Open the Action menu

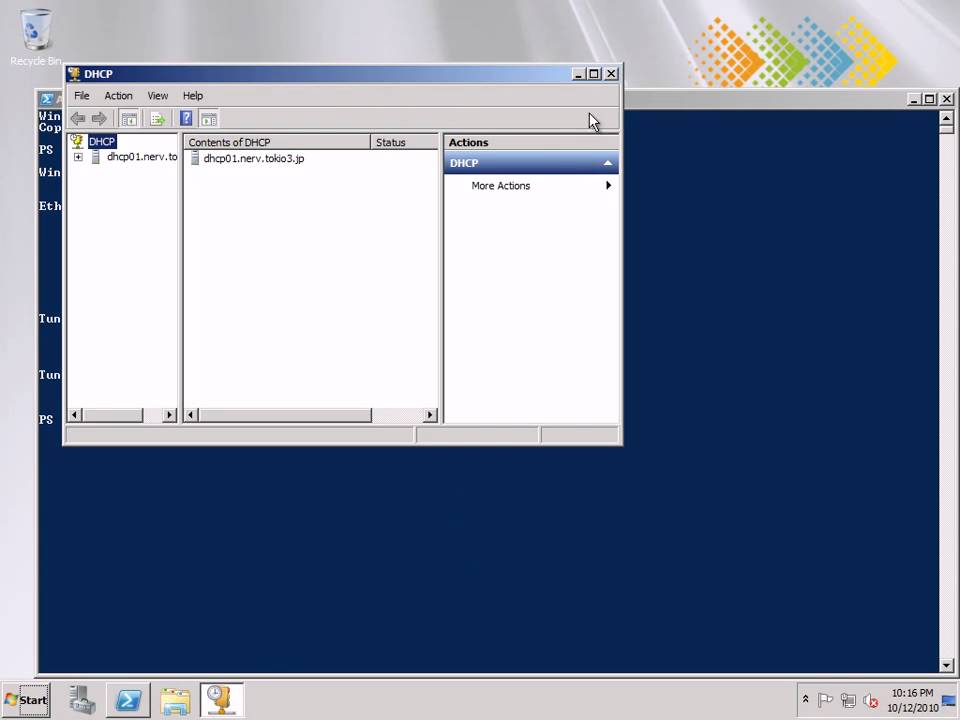pos(118,96)
